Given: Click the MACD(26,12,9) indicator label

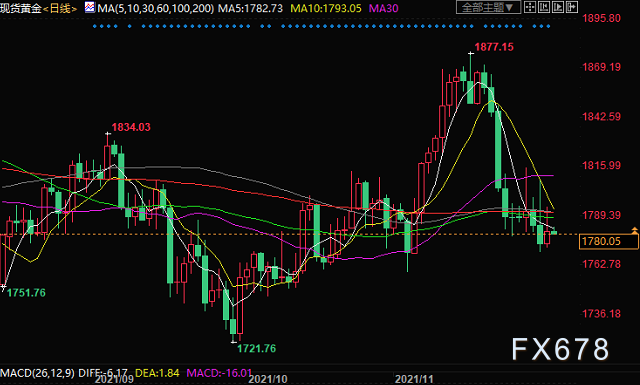Looking at the screenshot, I should [38, 373].
